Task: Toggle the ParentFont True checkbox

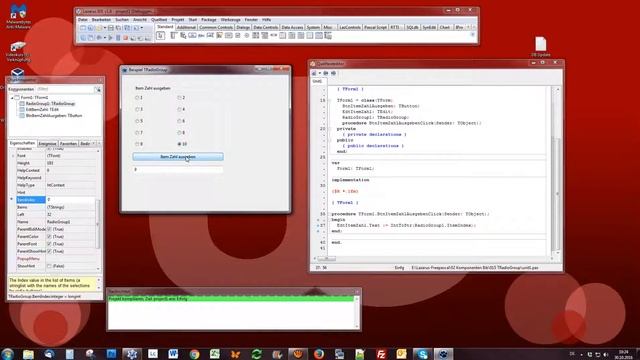Action: [49, 244]
